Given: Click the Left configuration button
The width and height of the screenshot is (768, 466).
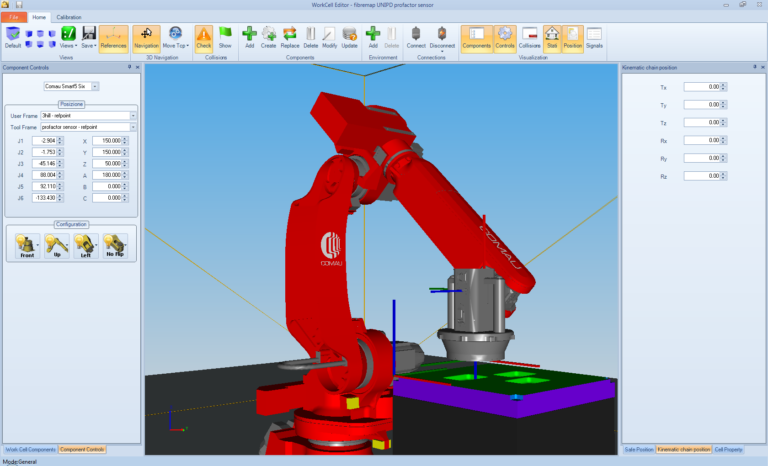Looking at the screenshot, I should [84, 245].
